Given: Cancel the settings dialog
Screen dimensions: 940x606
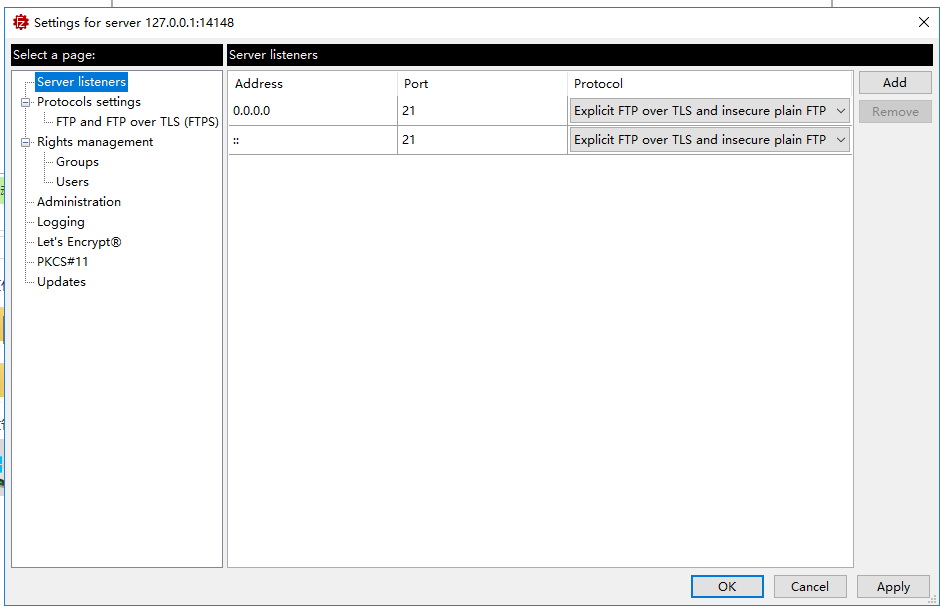Looking at the screenshot, I should (810, 587).
